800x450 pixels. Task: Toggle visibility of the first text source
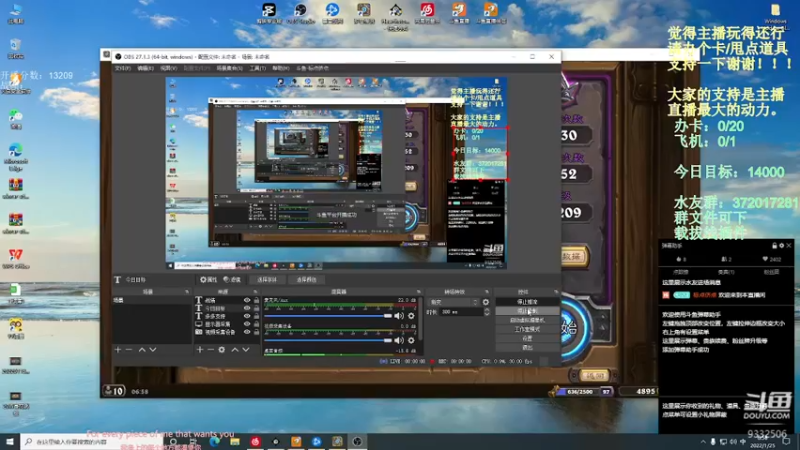(x=247, y=301)
